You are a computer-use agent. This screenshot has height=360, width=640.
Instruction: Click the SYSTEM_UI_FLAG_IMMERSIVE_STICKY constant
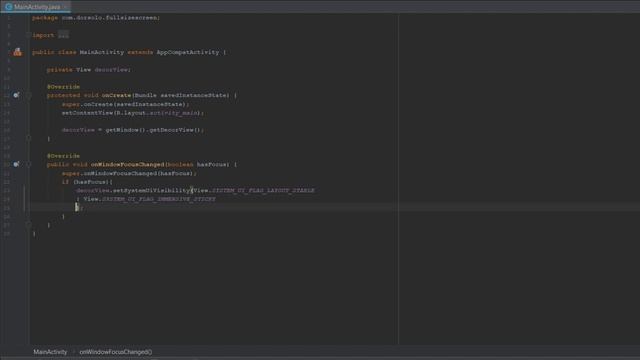158,199
